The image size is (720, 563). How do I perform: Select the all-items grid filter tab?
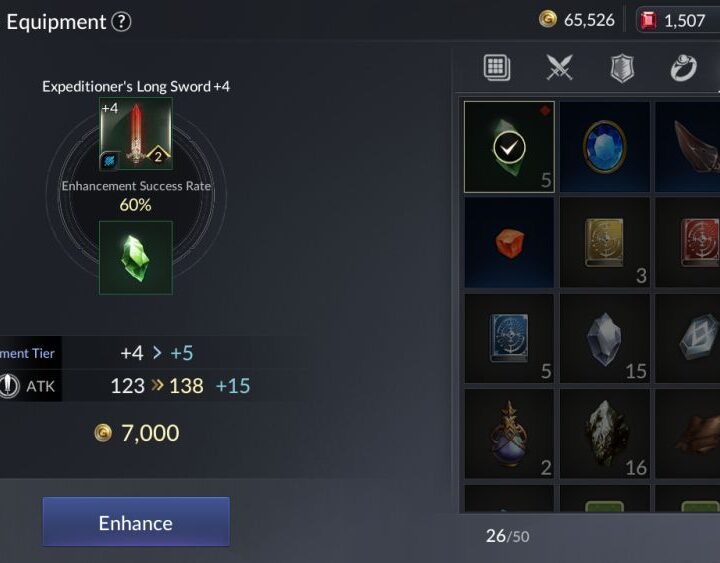pyautogui.click(x=497, y=68)
